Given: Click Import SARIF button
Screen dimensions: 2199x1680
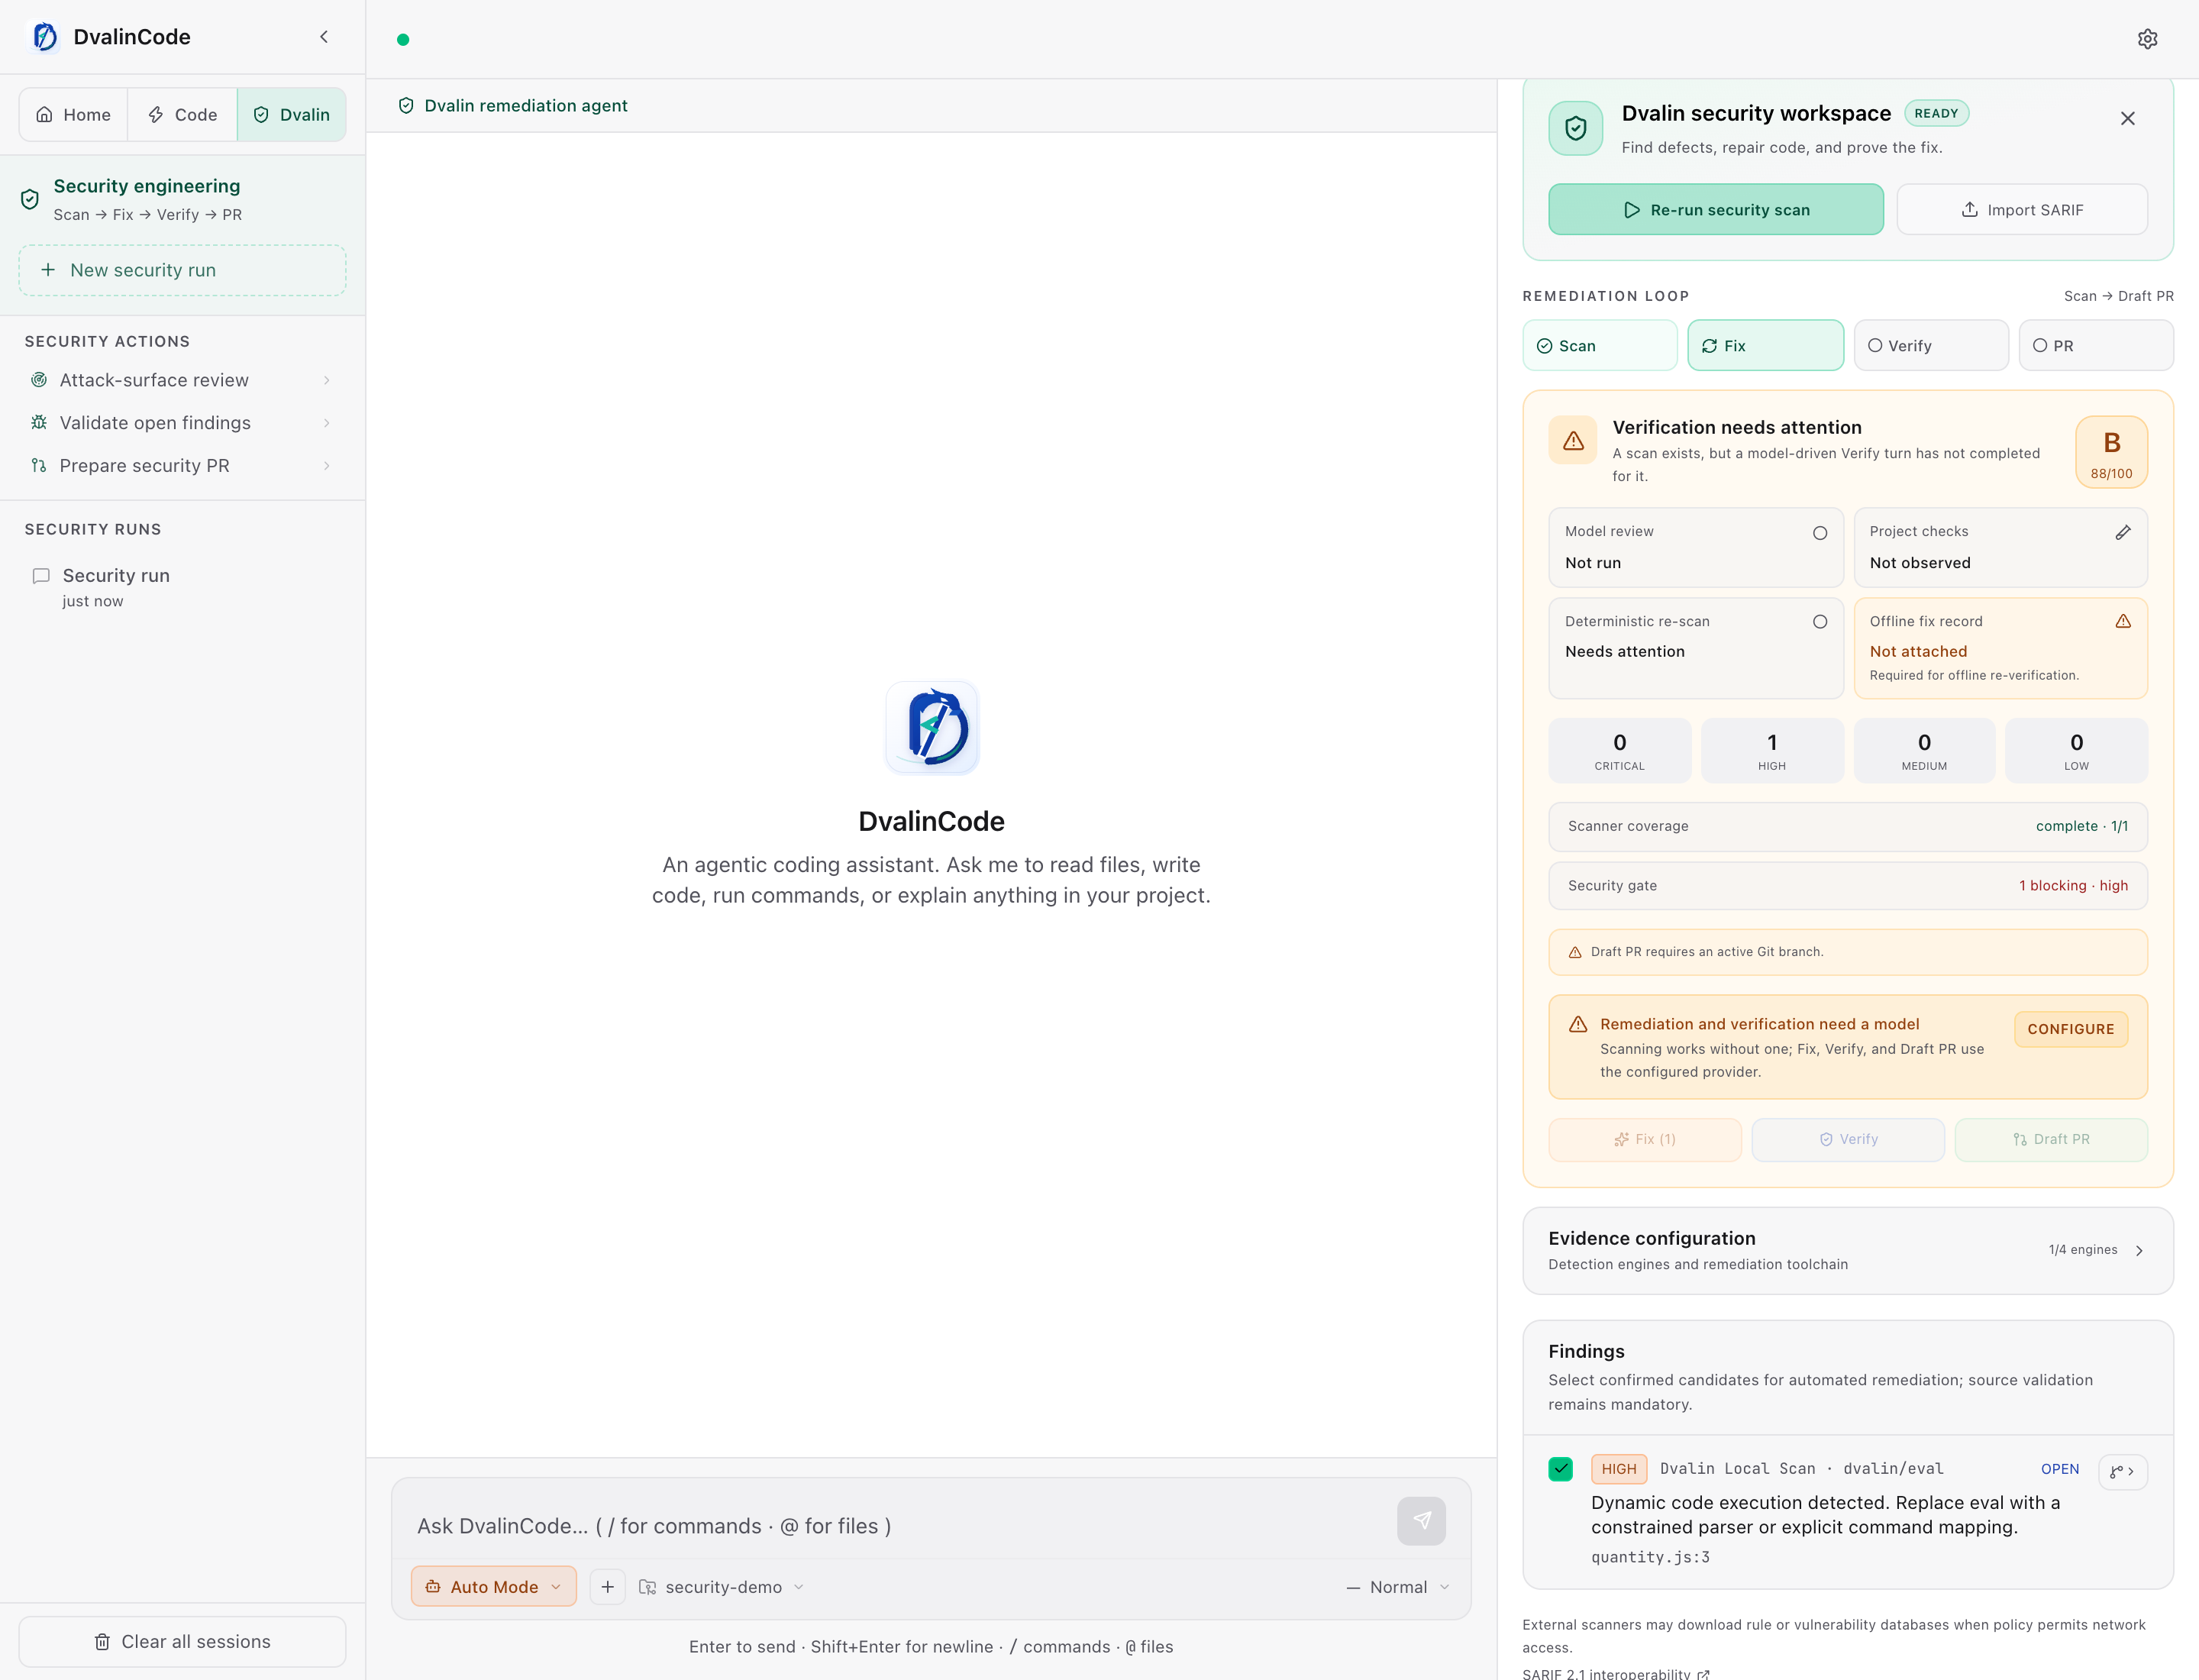Looking at the screenshot, I should coord(2022,210).
